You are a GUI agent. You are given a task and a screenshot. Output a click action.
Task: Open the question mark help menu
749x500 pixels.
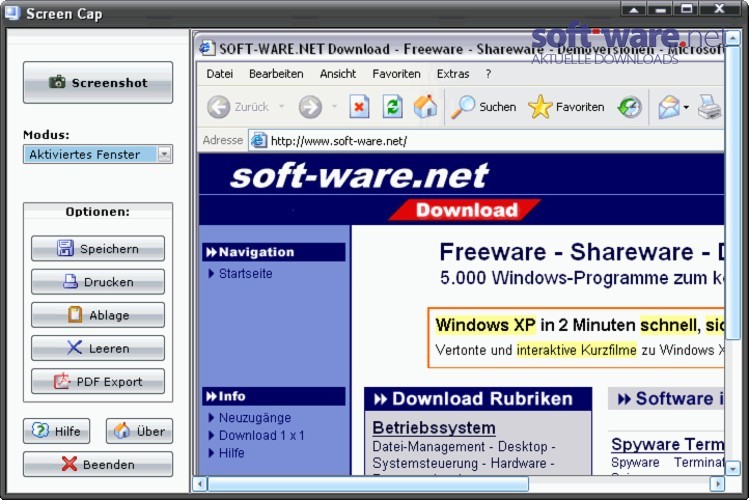[x=488, y=74]
